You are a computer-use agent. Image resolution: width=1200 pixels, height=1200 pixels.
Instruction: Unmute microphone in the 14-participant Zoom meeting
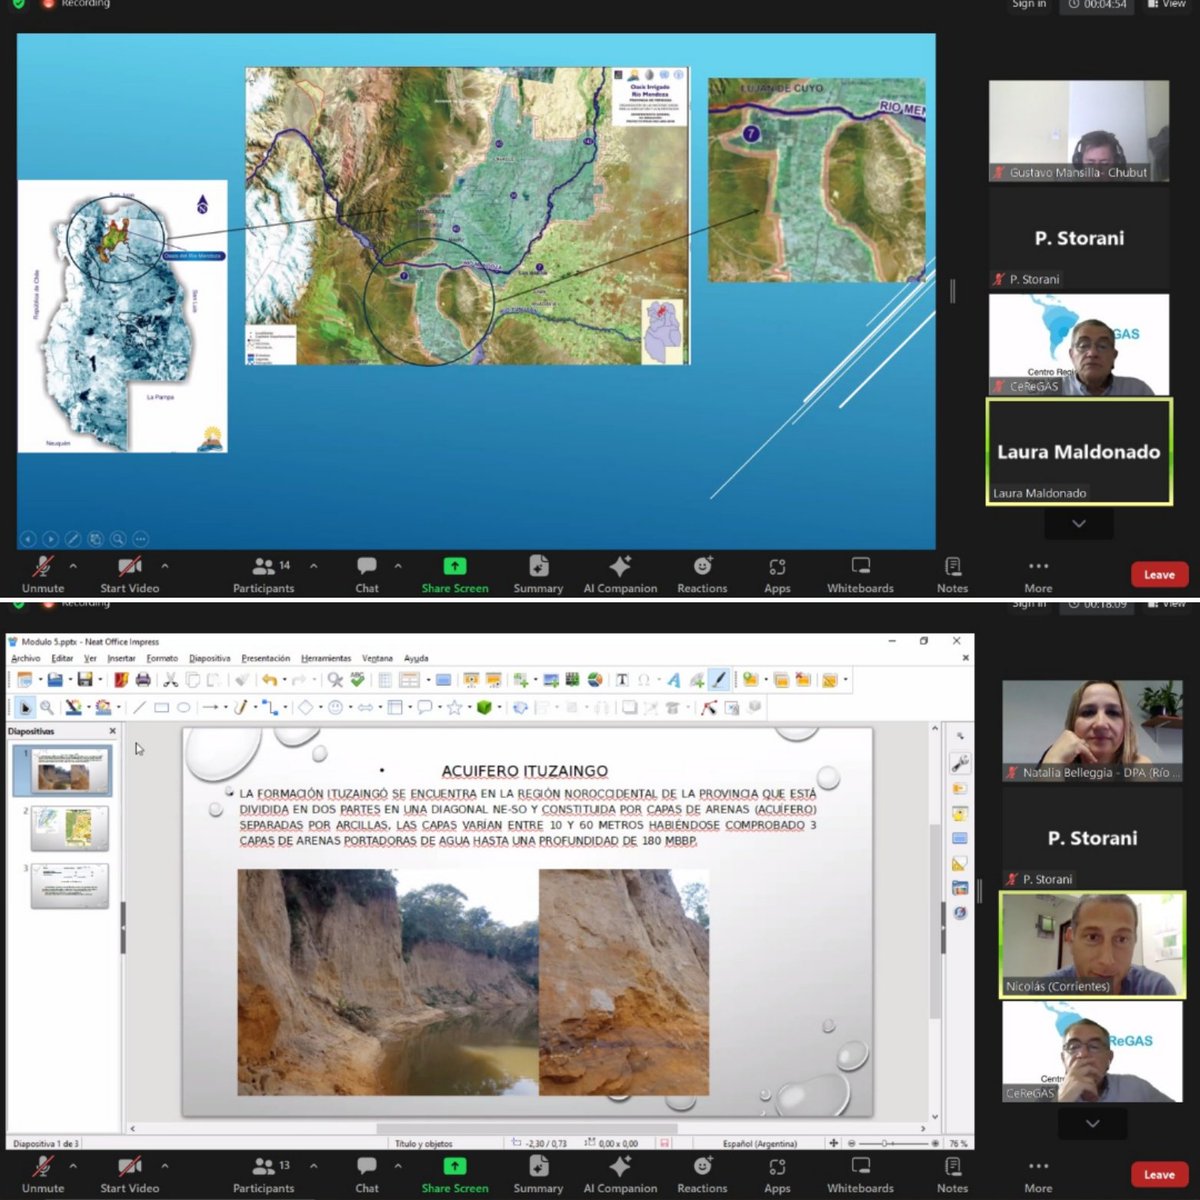43,574
